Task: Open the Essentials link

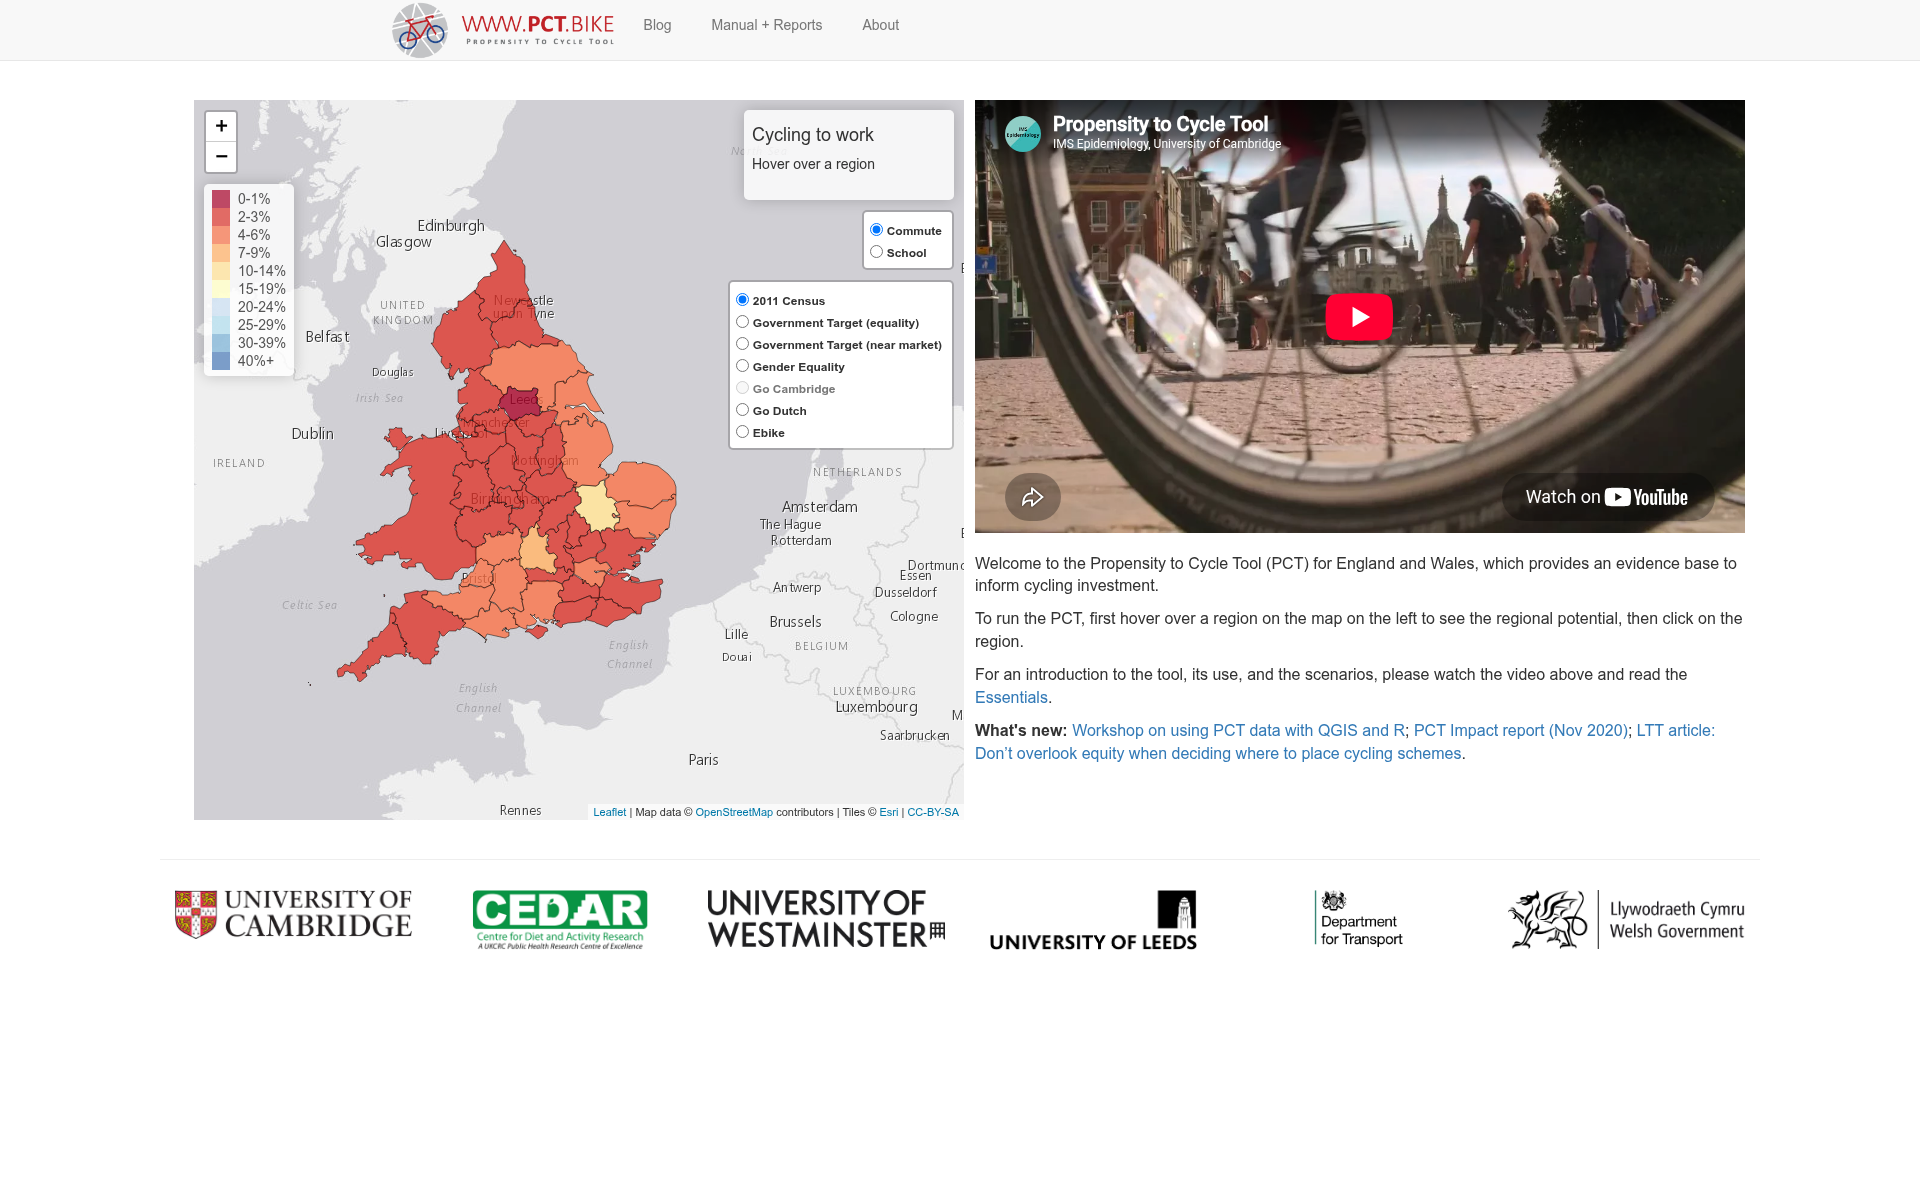Action: [1011, 698]
